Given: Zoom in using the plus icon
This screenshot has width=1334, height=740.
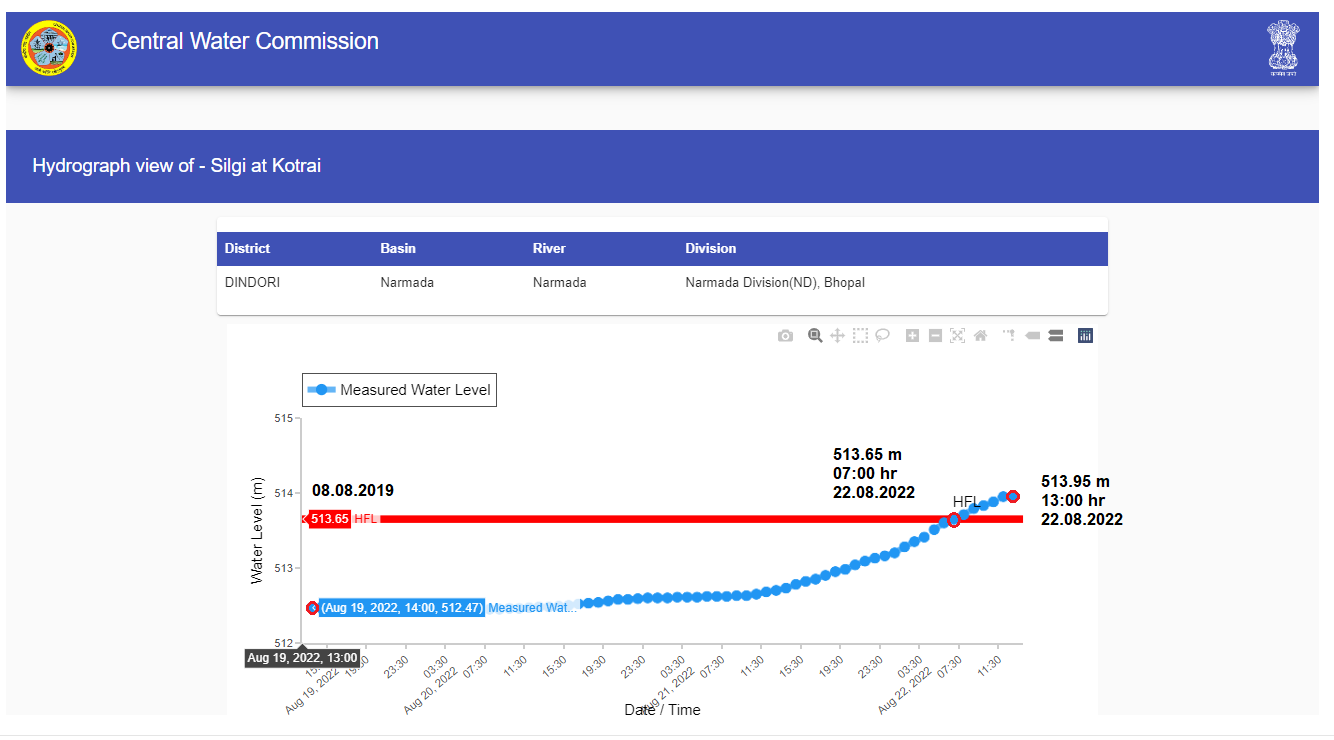Looking at the screenshot, I should click(912, 336).
